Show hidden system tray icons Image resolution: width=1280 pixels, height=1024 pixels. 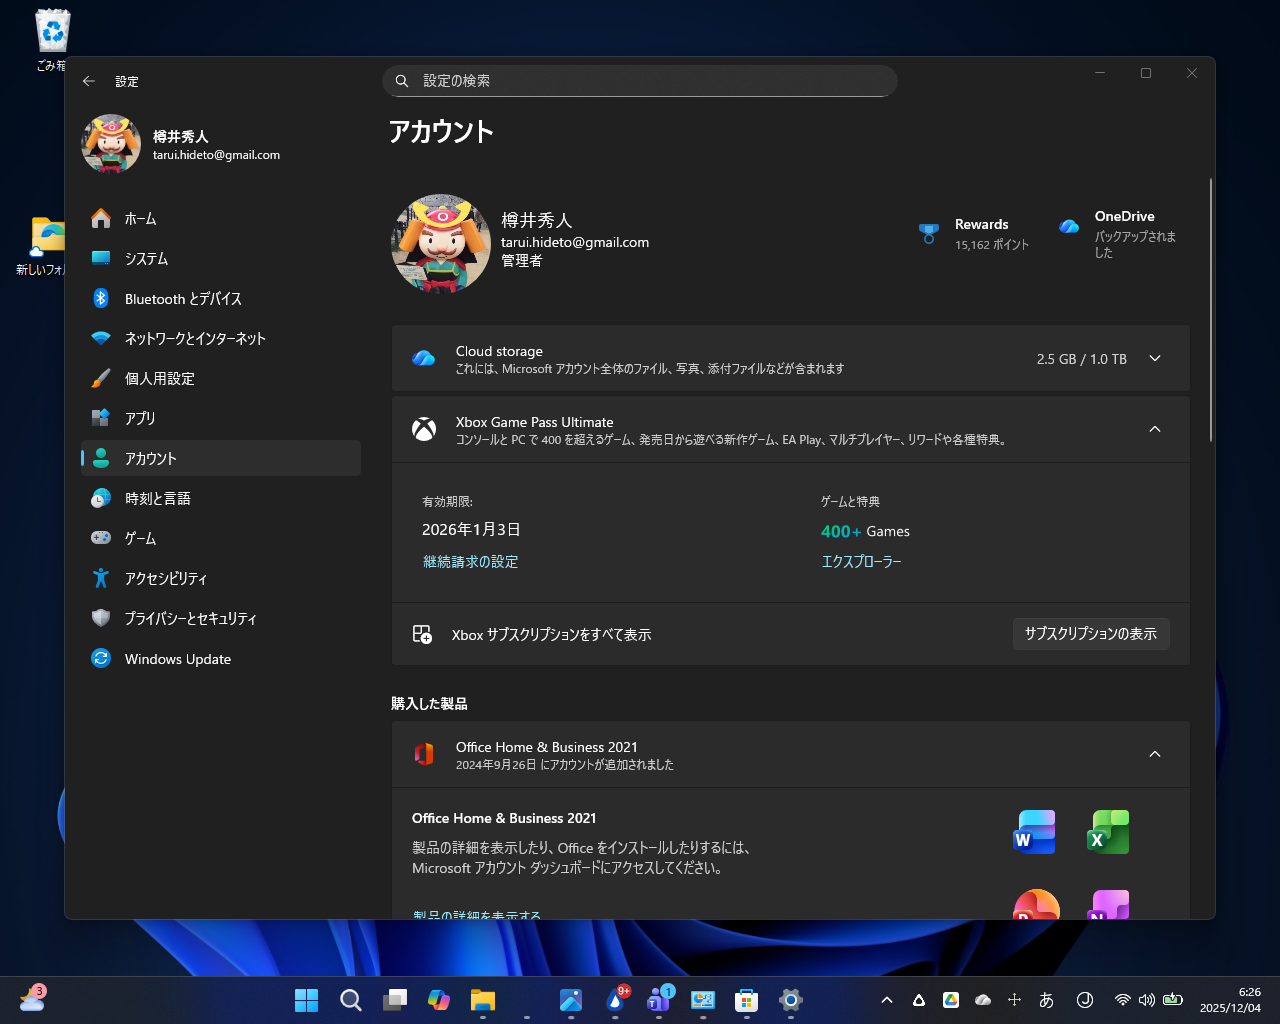coord(886,1000)
